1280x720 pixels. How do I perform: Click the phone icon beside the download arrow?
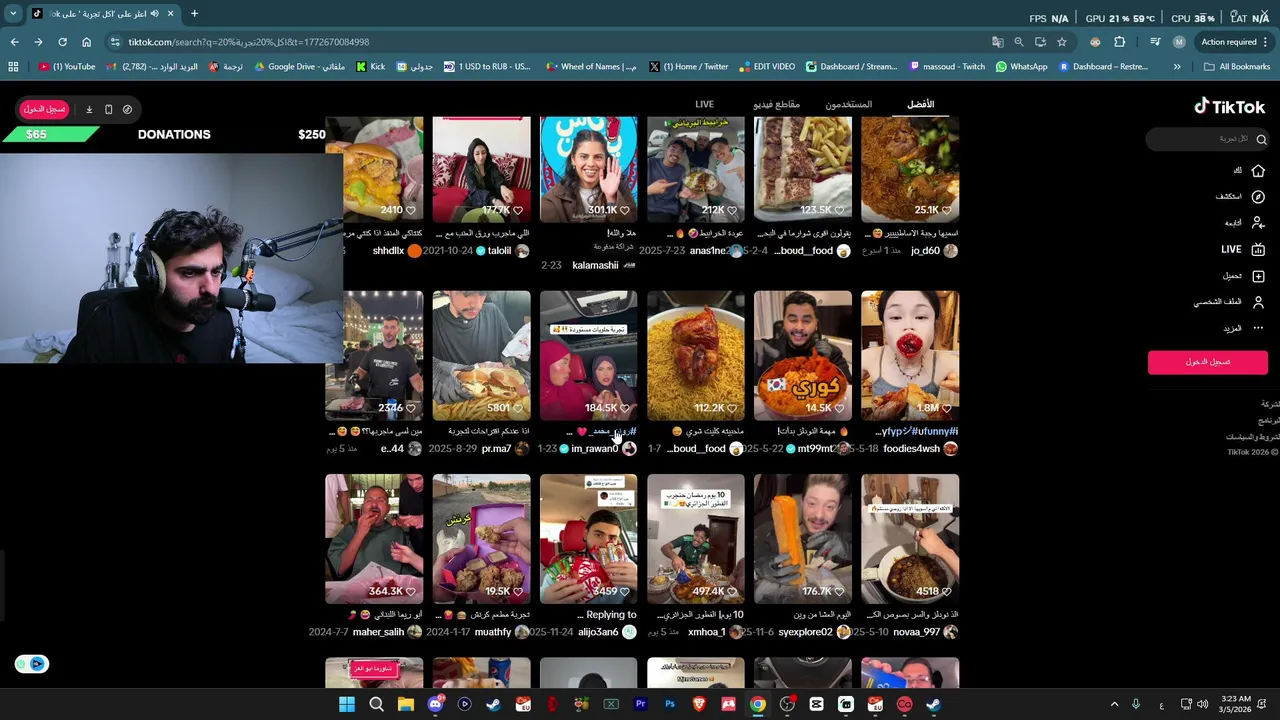pyautogui.click(x=108, y=109)
